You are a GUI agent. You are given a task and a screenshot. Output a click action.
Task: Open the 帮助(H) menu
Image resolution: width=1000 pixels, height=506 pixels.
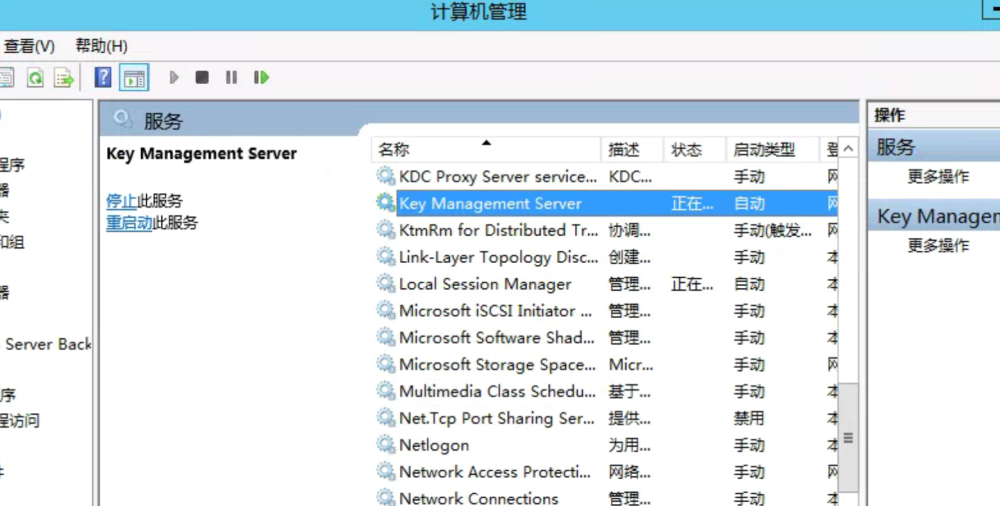(101, 46)
